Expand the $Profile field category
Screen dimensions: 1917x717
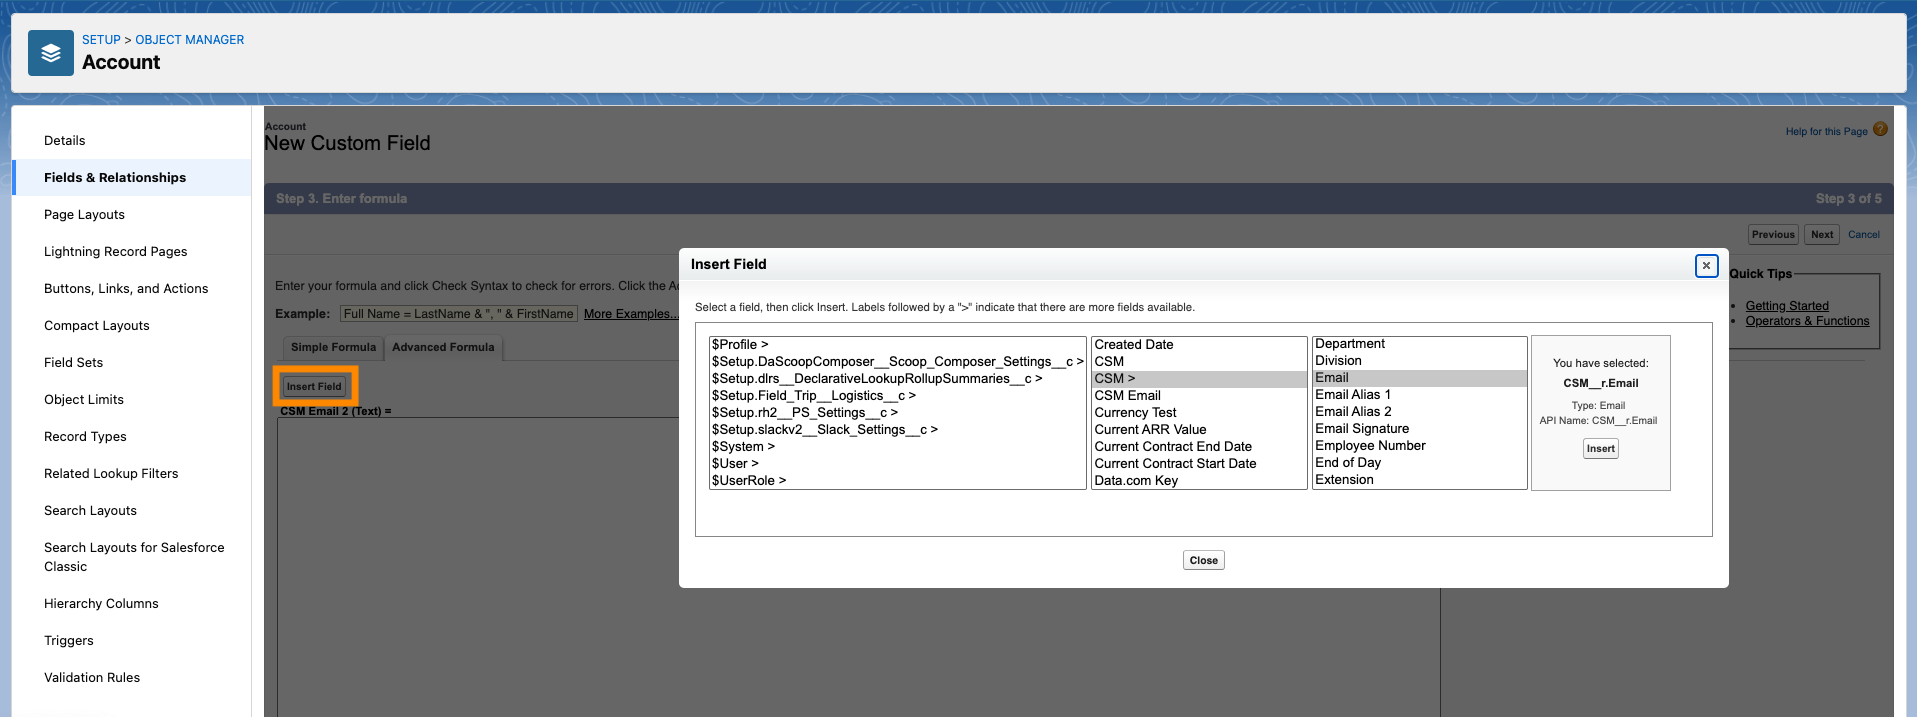(897, 345)
